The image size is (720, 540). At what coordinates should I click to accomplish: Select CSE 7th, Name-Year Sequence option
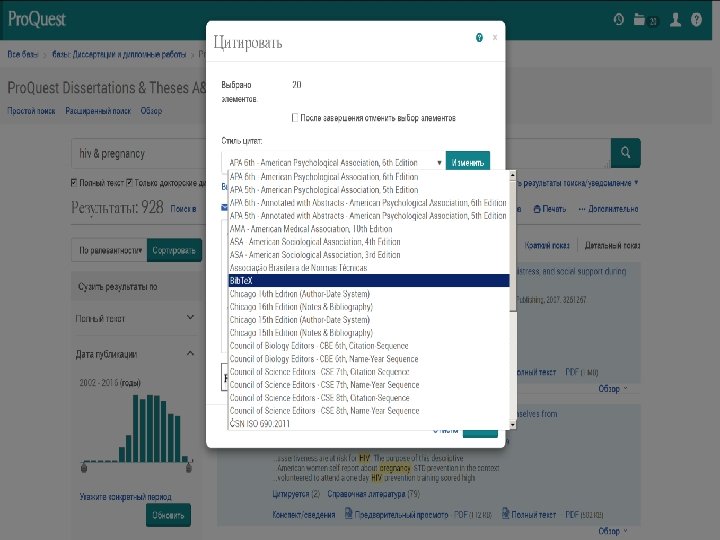[x=369, y=385]
